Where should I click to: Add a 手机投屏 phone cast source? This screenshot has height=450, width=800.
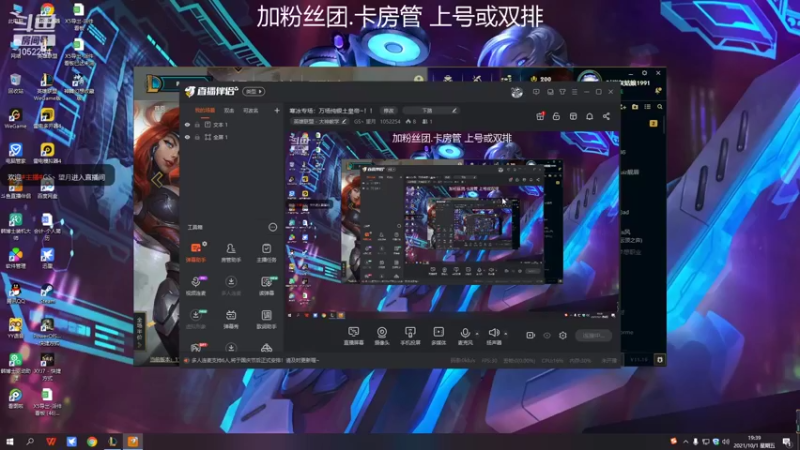pyautogui.click(x=410, y=336)
